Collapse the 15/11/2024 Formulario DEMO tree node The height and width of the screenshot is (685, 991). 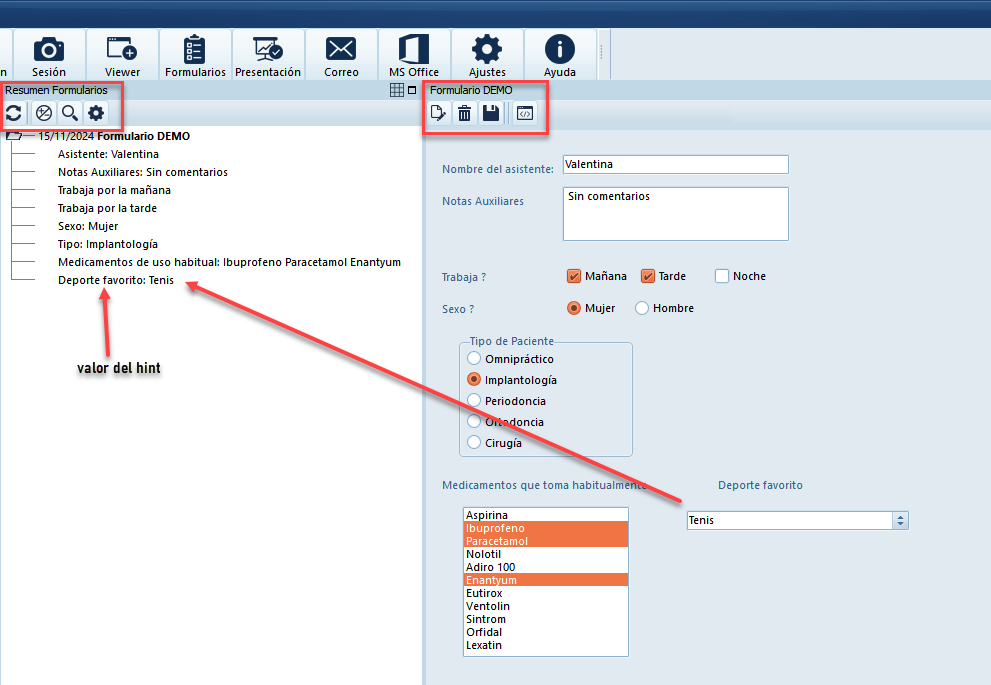(14, 136)
